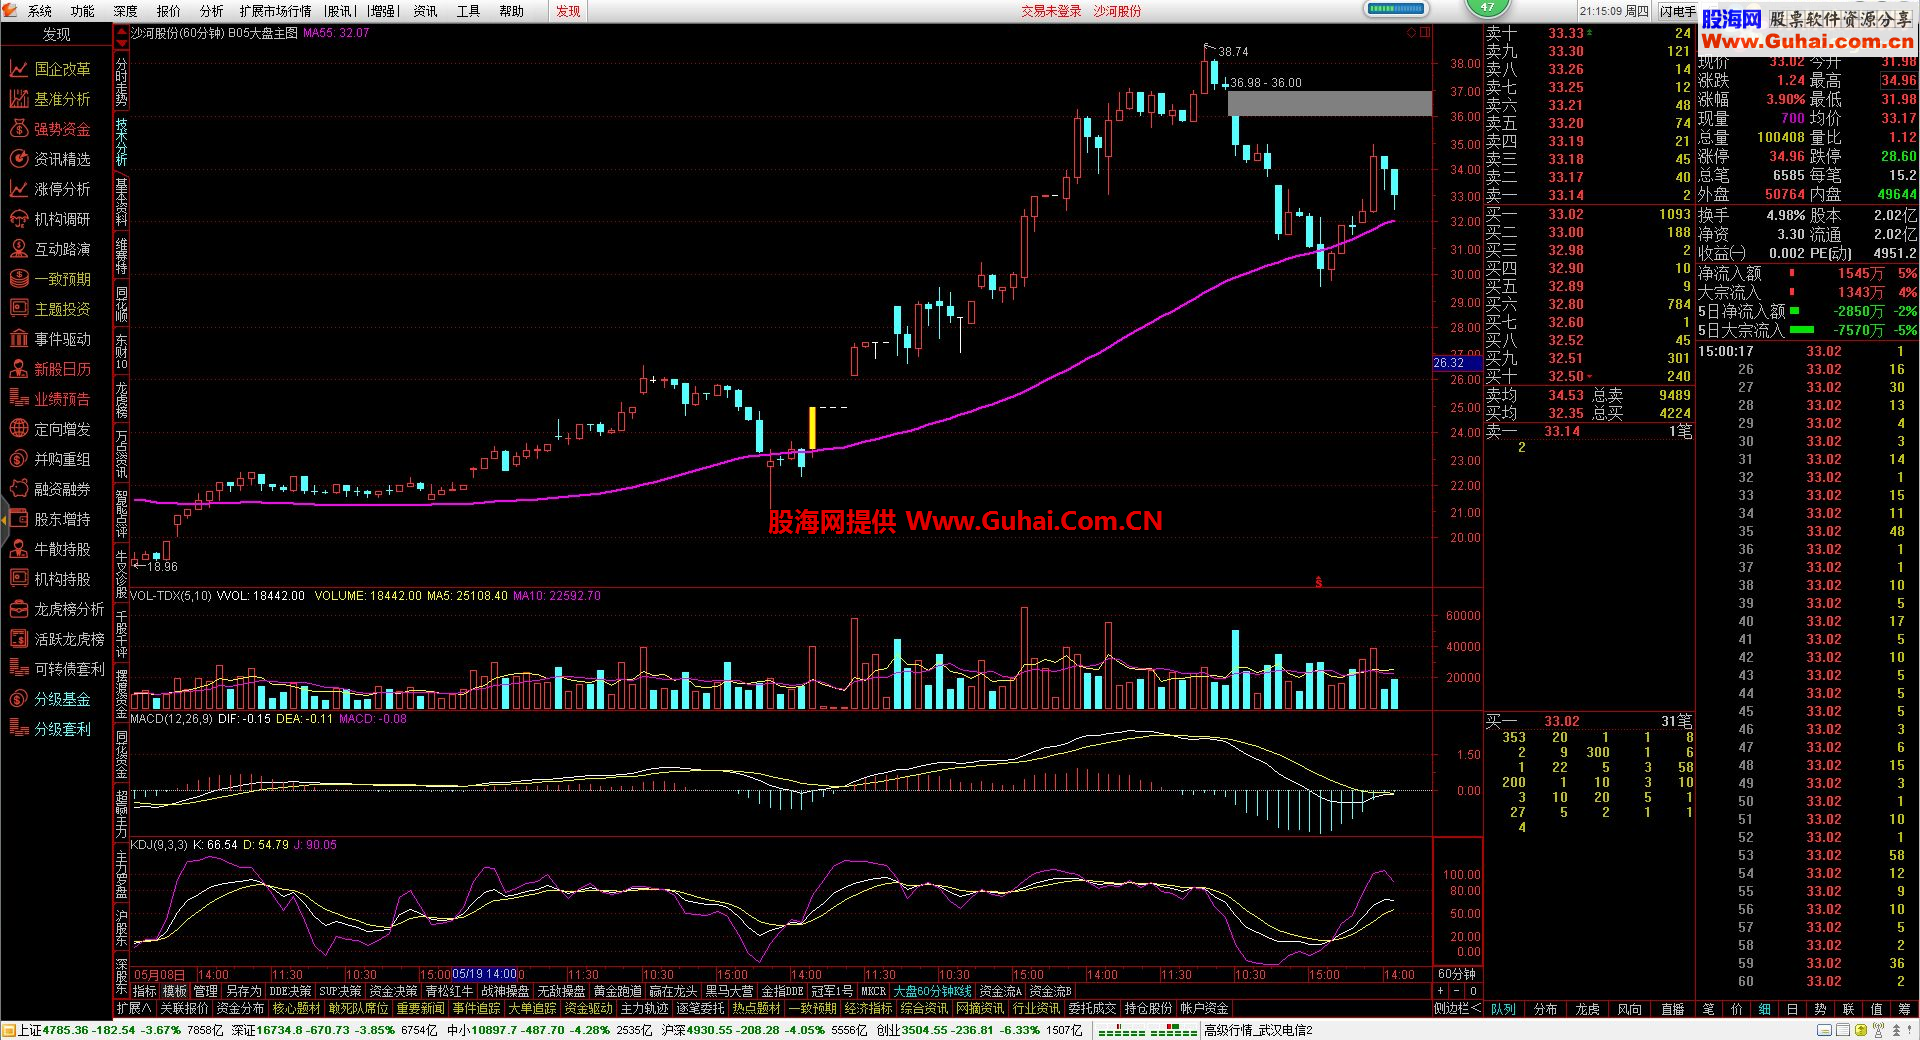Click the 交易未登录 link
1920x1040 pixels.
tap(1051, 11)
